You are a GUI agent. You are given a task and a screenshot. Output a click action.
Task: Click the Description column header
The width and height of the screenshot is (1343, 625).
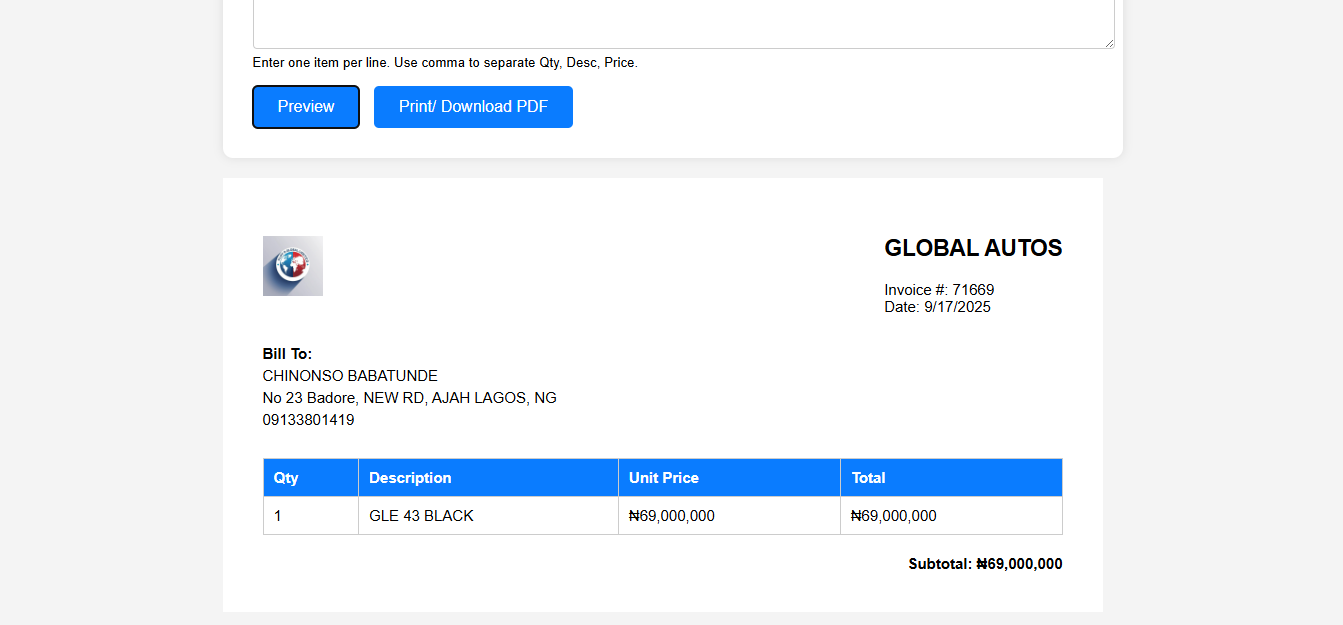coord(410,478)
